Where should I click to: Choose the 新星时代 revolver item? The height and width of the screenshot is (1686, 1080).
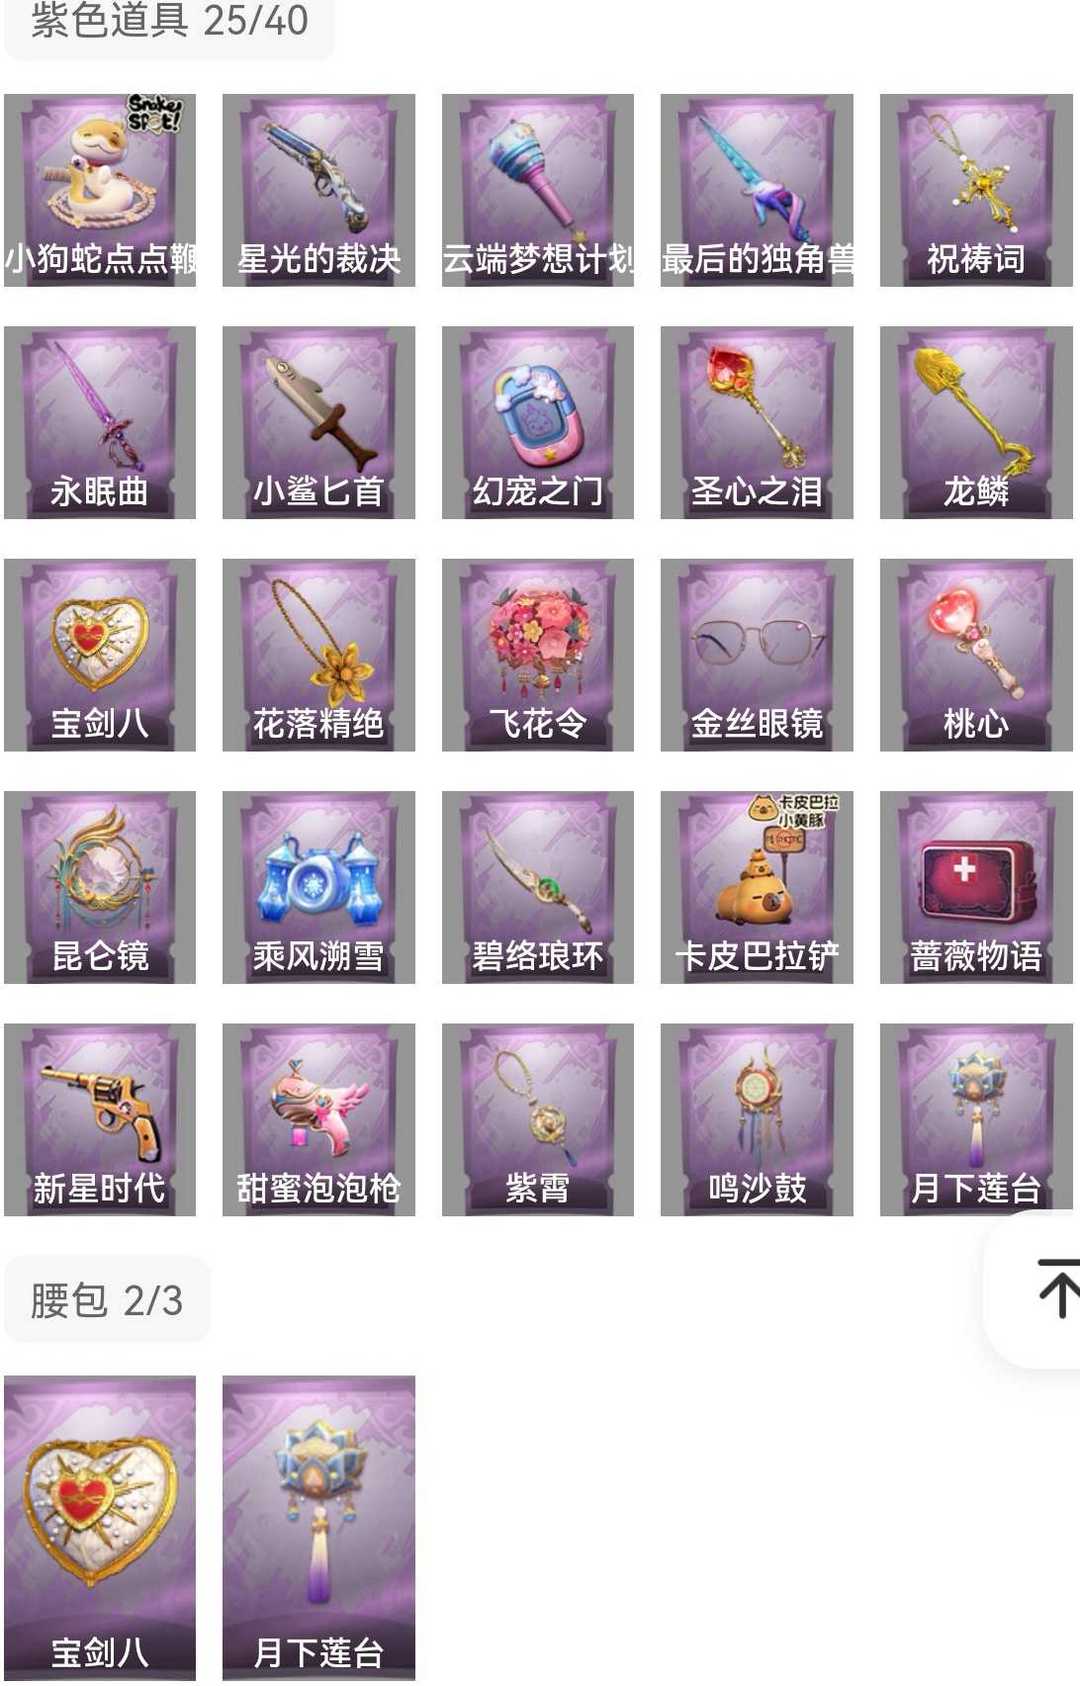(100, 1120)
